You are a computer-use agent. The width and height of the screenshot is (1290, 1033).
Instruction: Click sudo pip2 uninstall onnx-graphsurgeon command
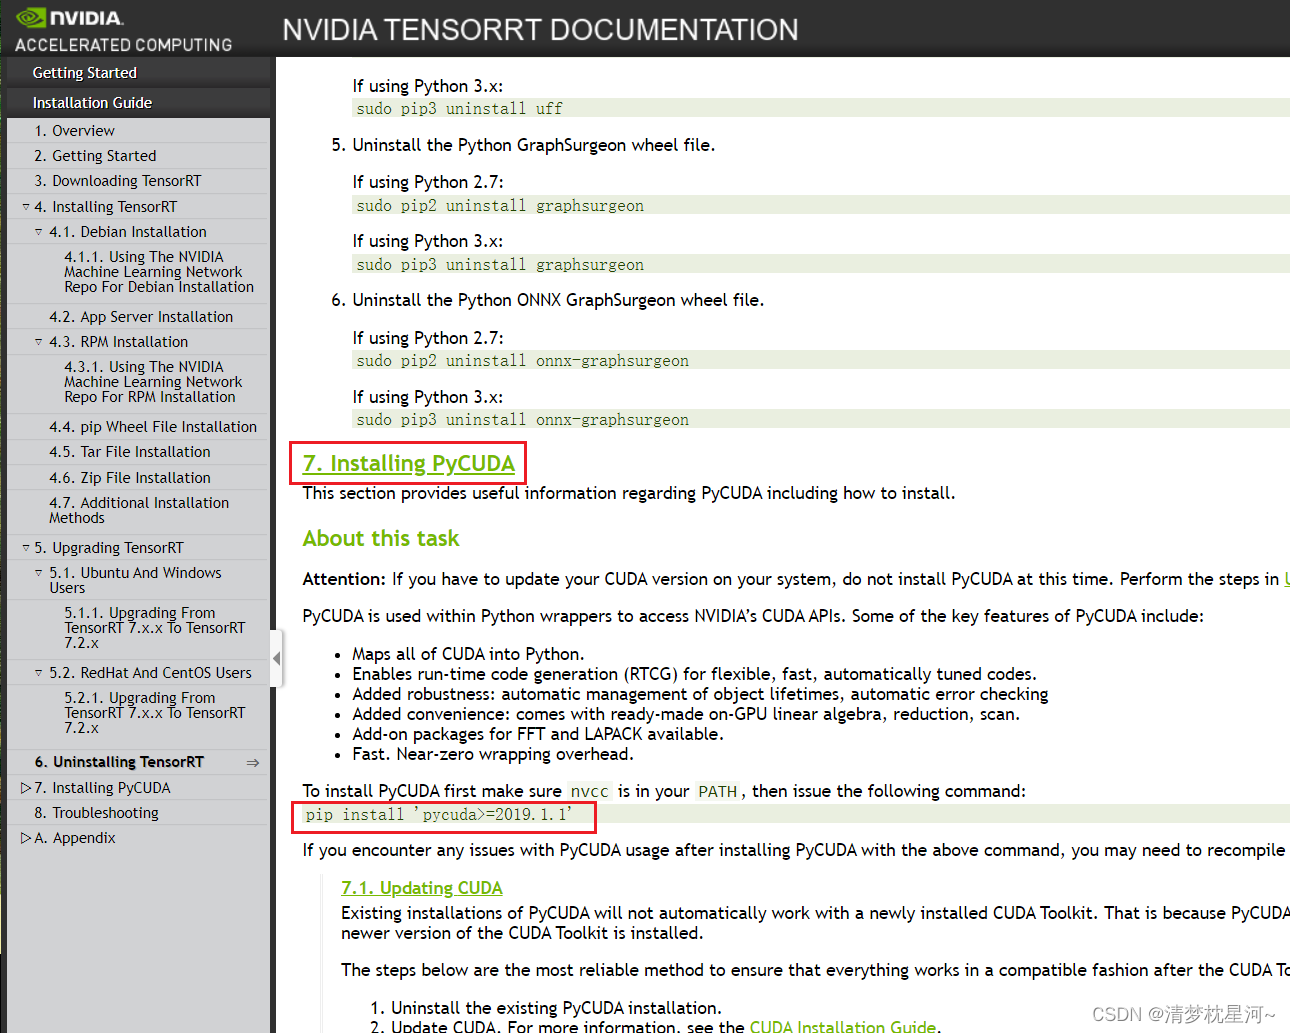[522, 361]
